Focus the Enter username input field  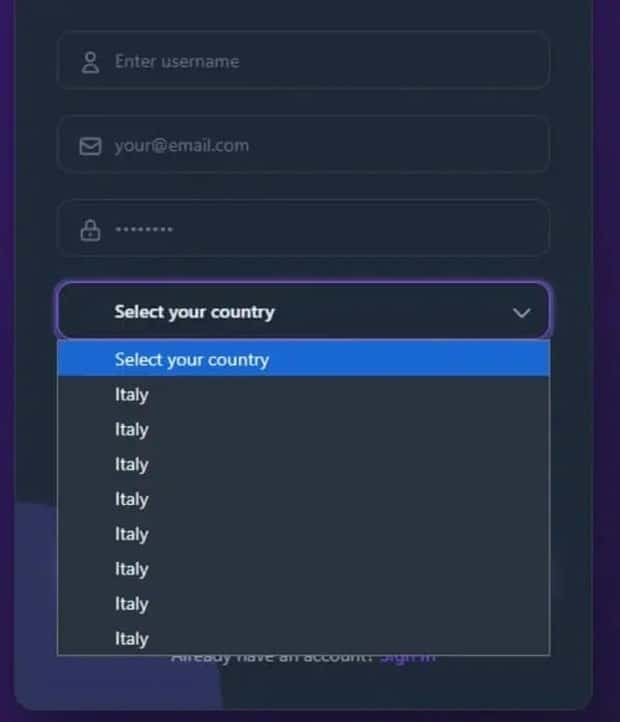[320, 61]
